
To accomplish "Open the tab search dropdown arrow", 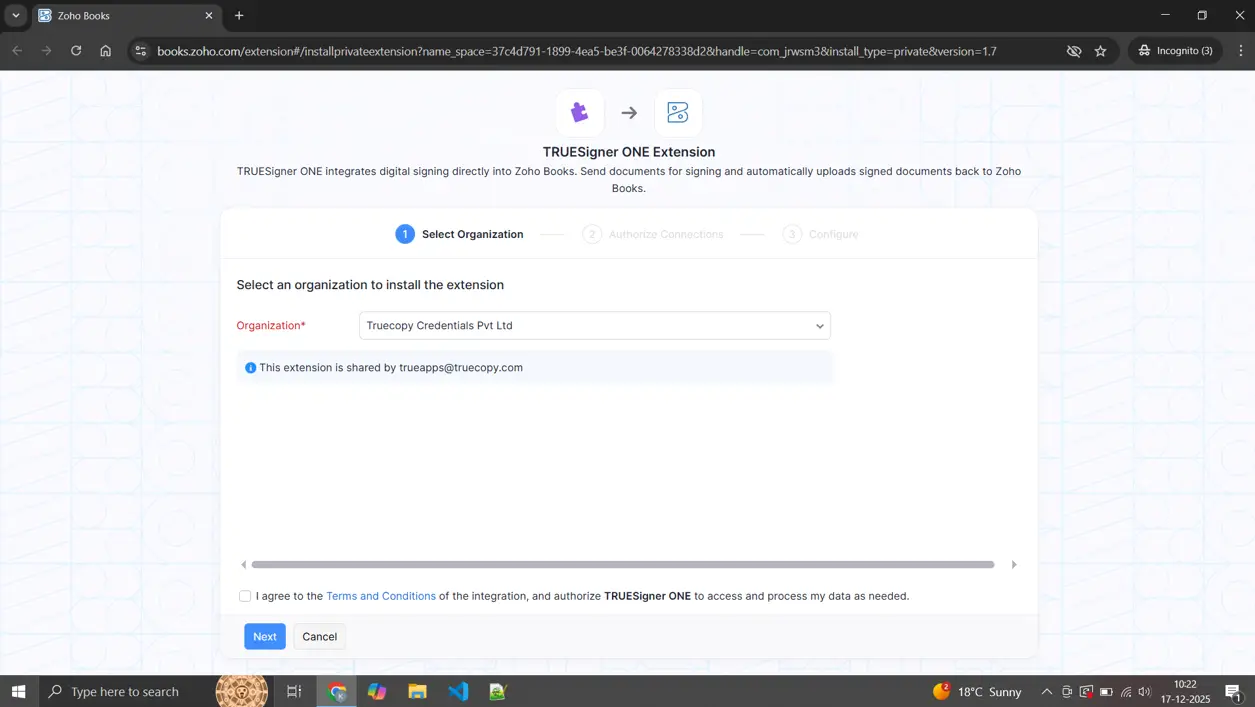I will (16, 16).
